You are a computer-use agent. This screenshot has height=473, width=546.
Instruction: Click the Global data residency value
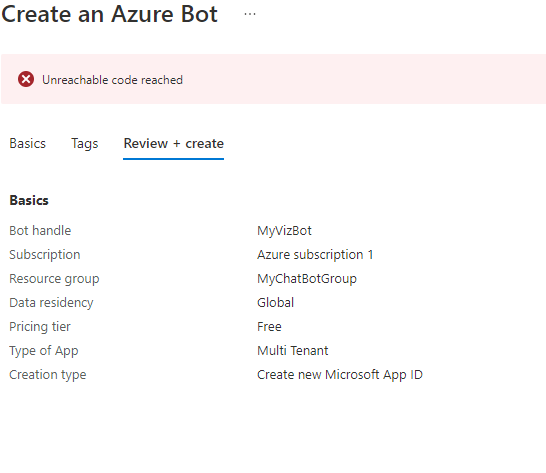pos(275,302)
